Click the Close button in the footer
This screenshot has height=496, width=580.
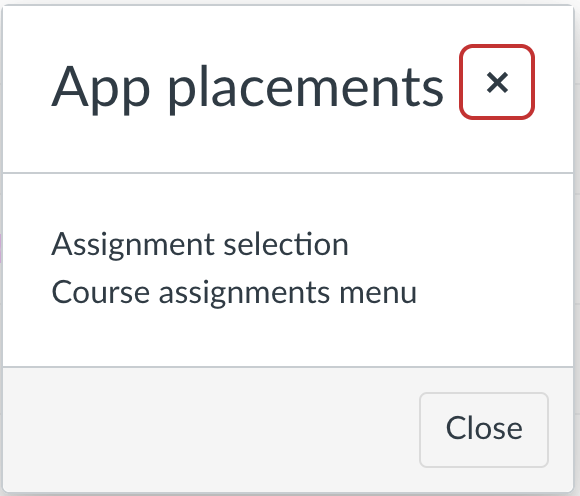coord(484,430)
